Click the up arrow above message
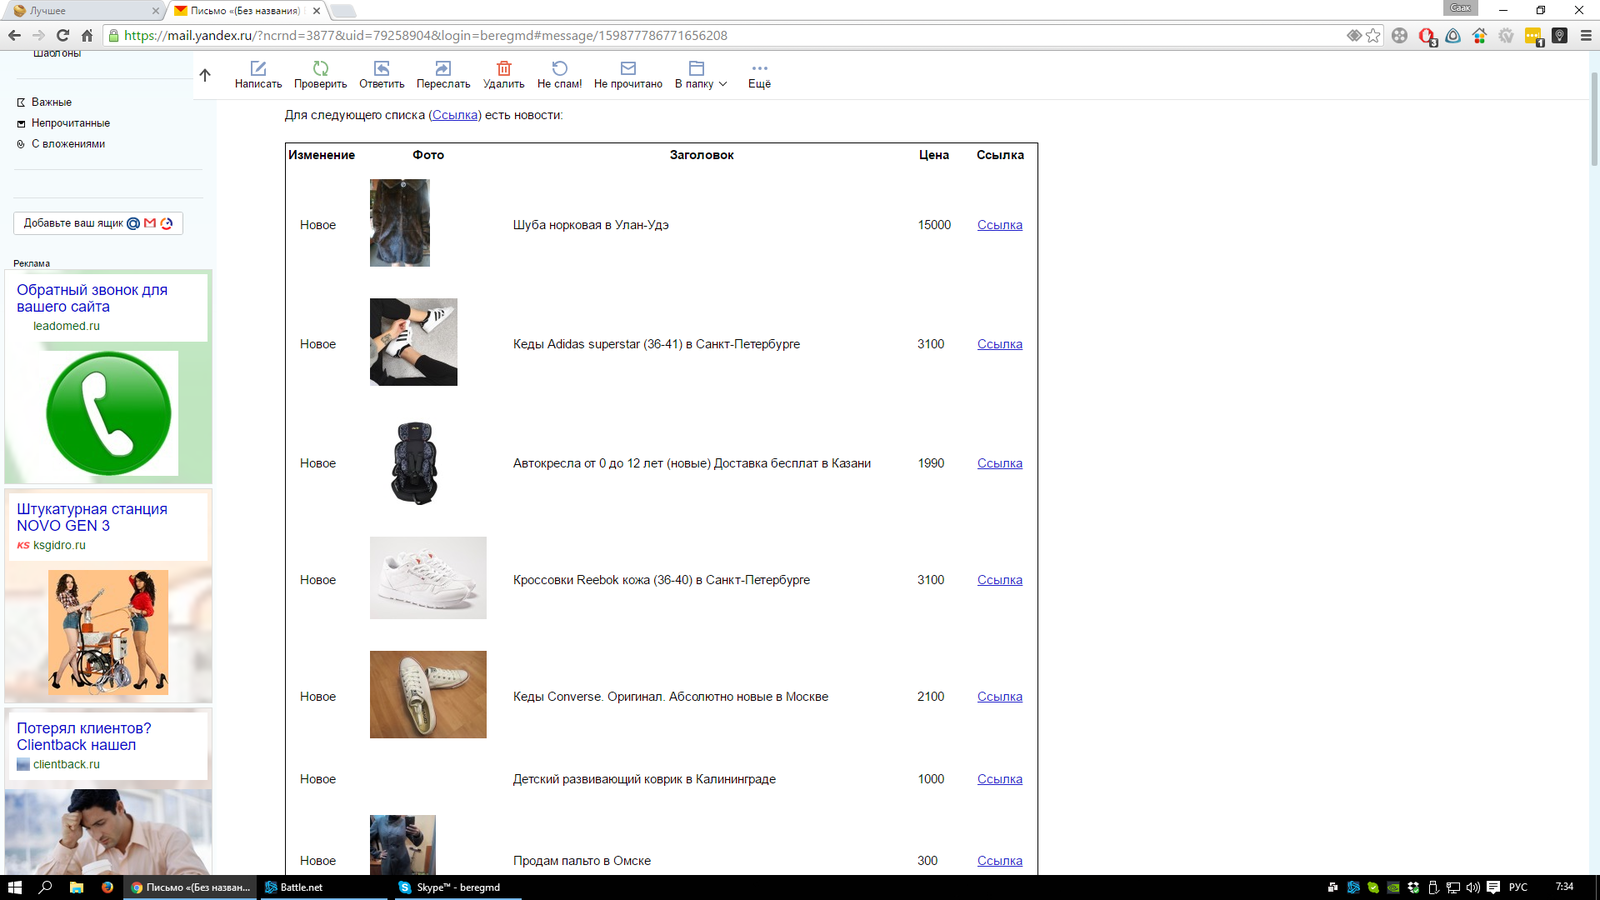Screen dimensions: 1600x900 coord(205,75)
